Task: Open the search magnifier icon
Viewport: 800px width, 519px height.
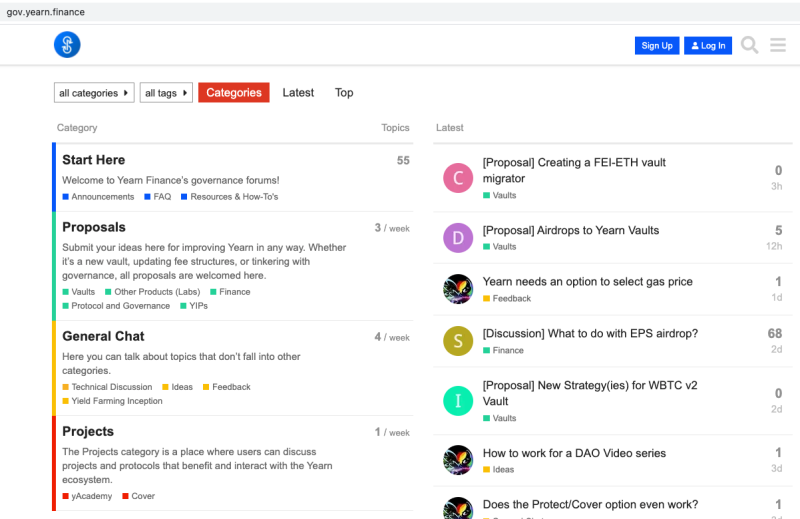Action: pyautogui.click(x=749, y=45)
